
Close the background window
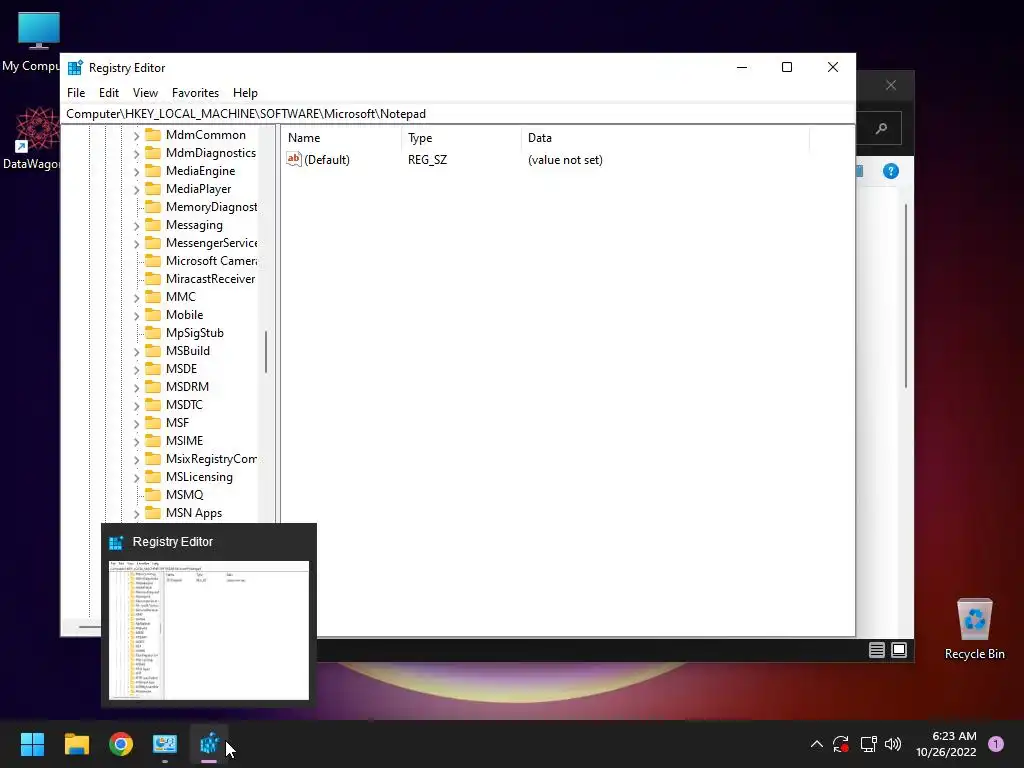click(x=891, y=86)
